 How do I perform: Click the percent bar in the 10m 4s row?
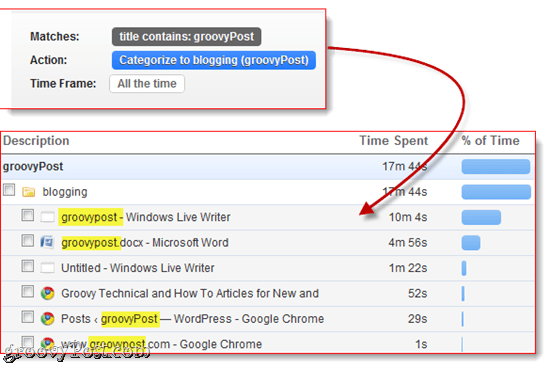tap(481, 217)
